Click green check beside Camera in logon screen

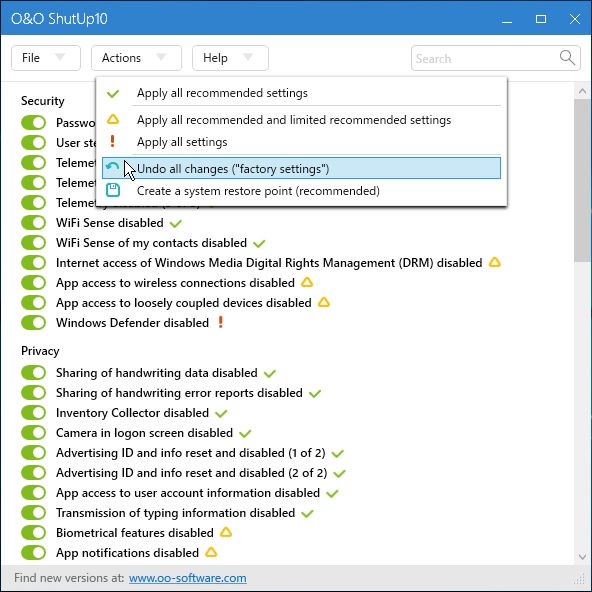pos(245,434)
